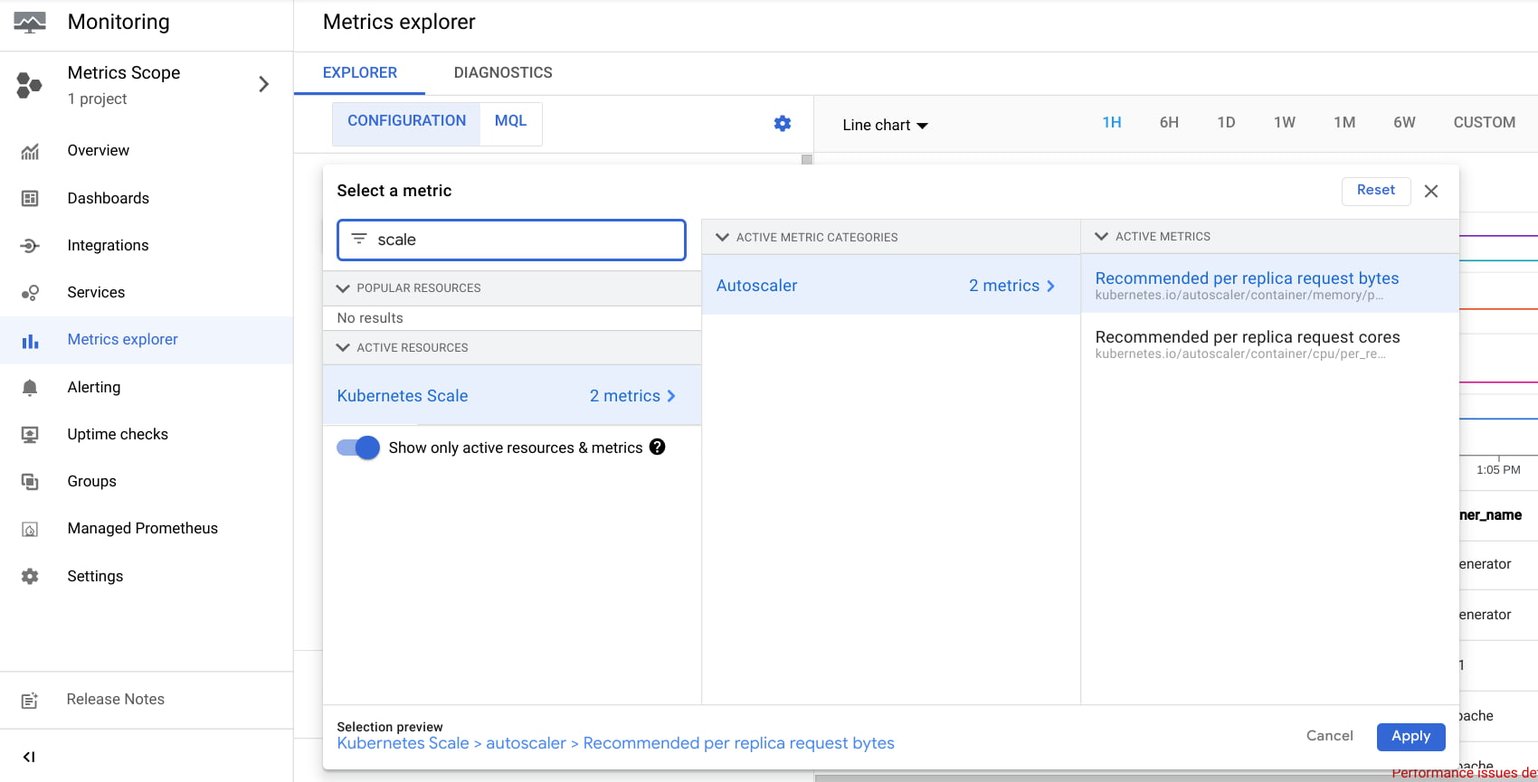Open the Dashboards page link
The height and width of the screenshot is (782, 1538).
click(x=108, y=198)
